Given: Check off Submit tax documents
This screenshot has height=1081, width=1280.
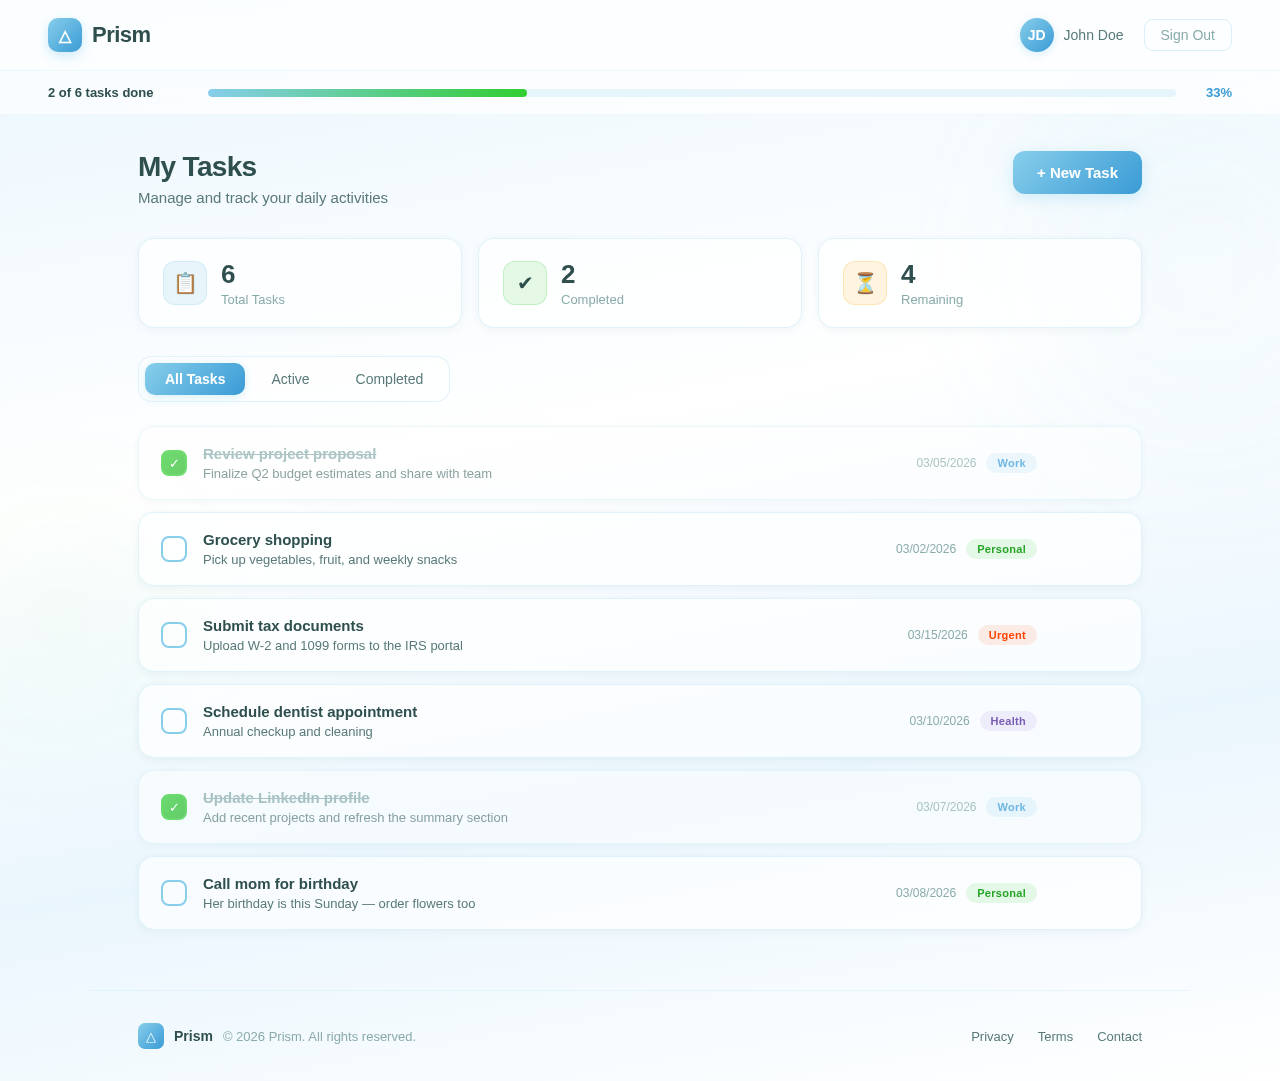Looking at the screenshot, I should [x=173, y=635].
